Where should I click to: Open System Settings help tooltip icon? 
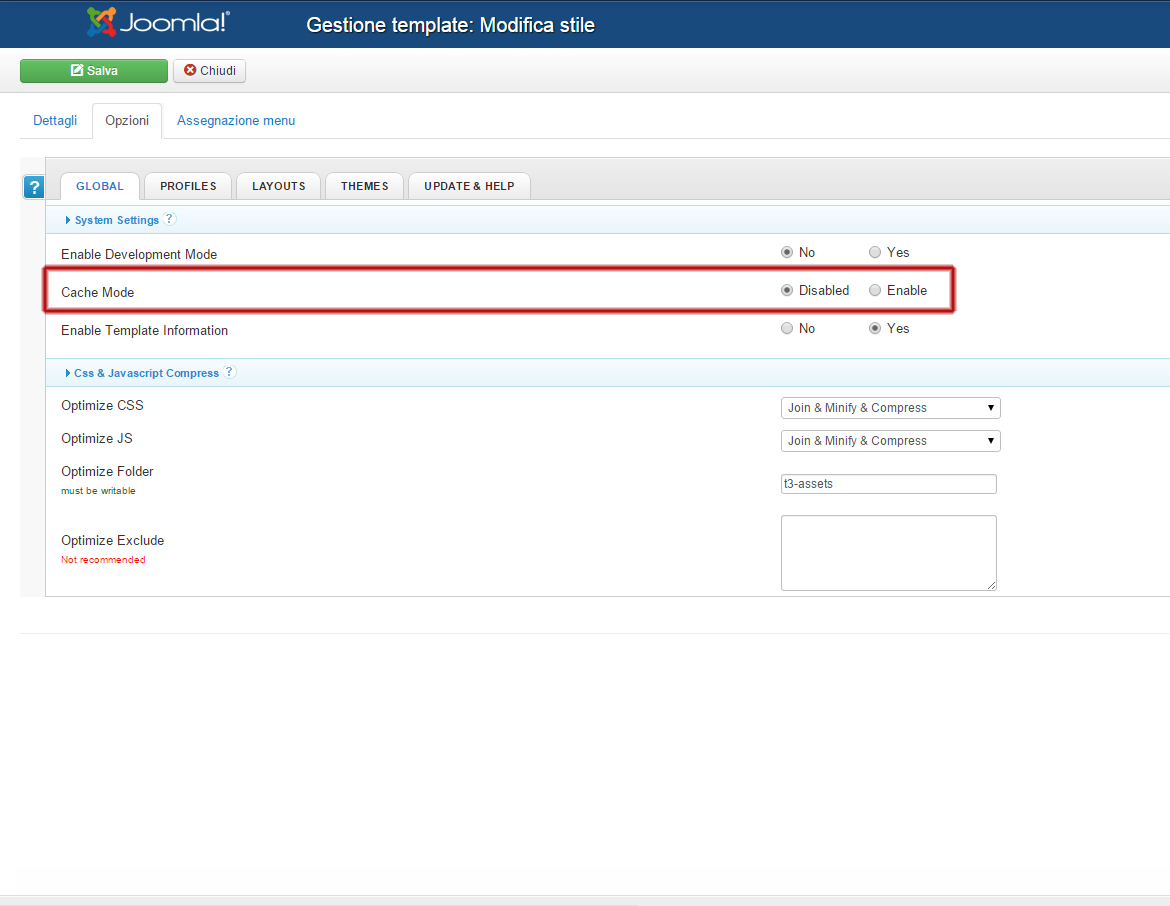[170, 219]
